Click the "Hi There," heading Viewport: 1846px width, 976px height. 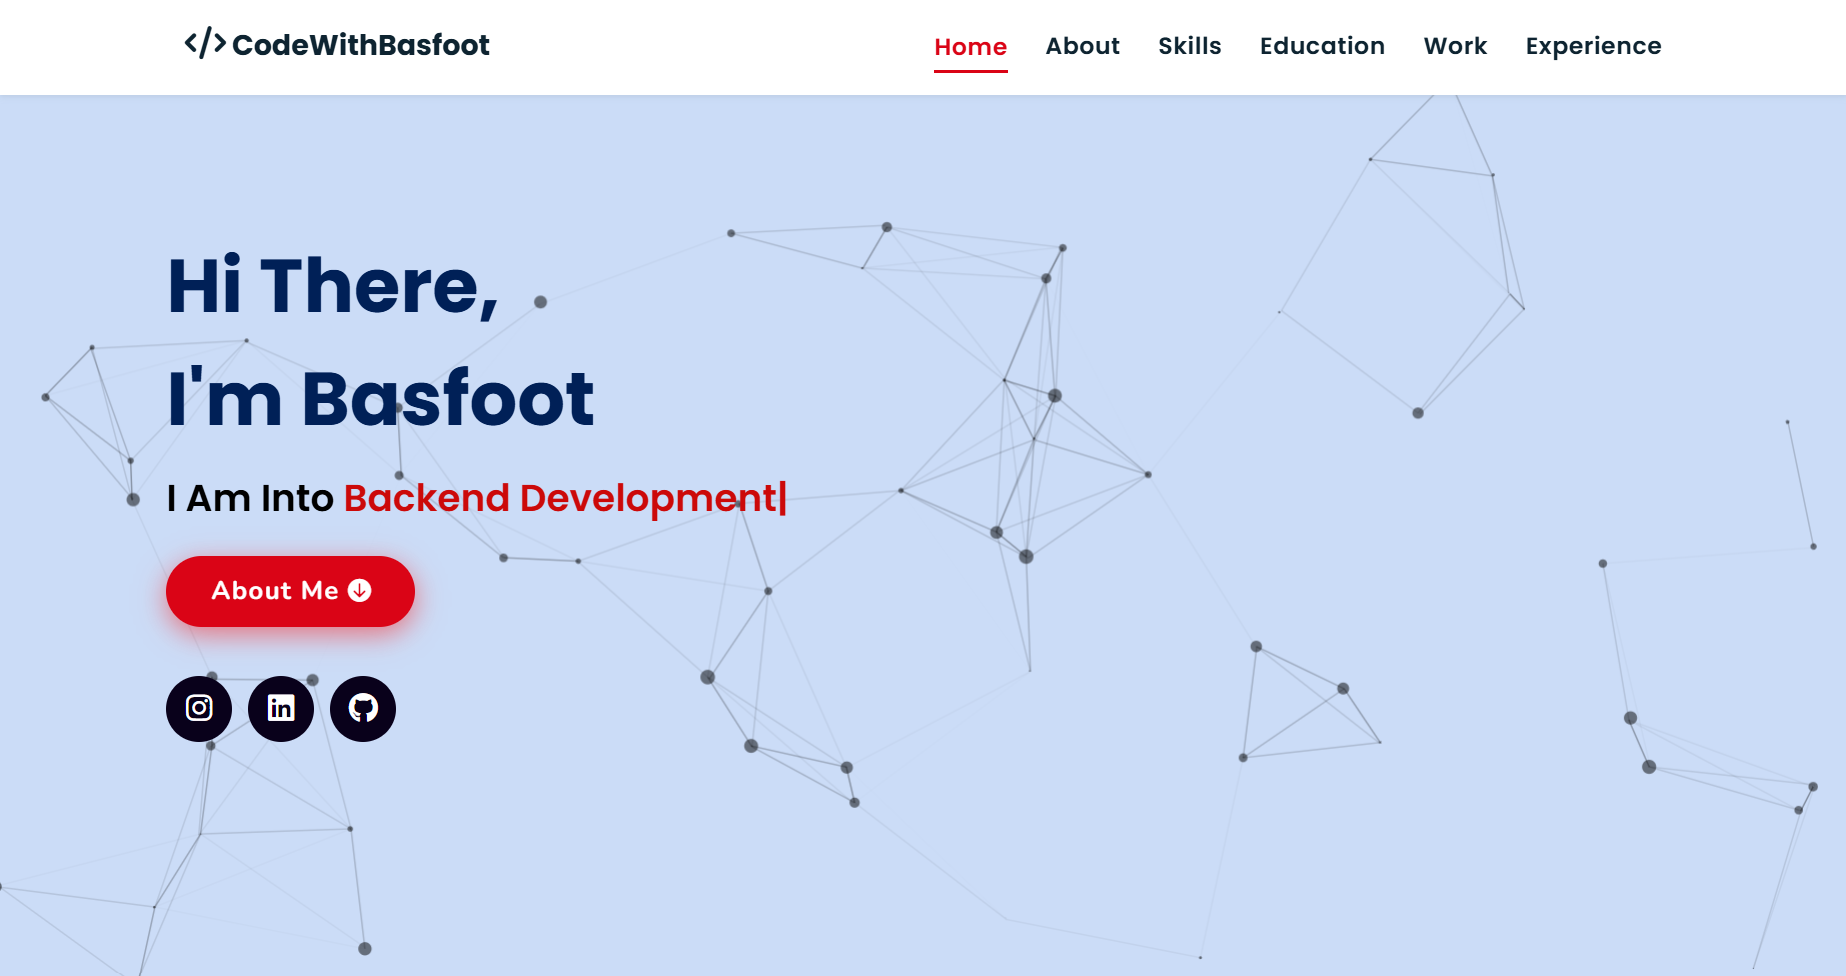click(x=332, y=286)
